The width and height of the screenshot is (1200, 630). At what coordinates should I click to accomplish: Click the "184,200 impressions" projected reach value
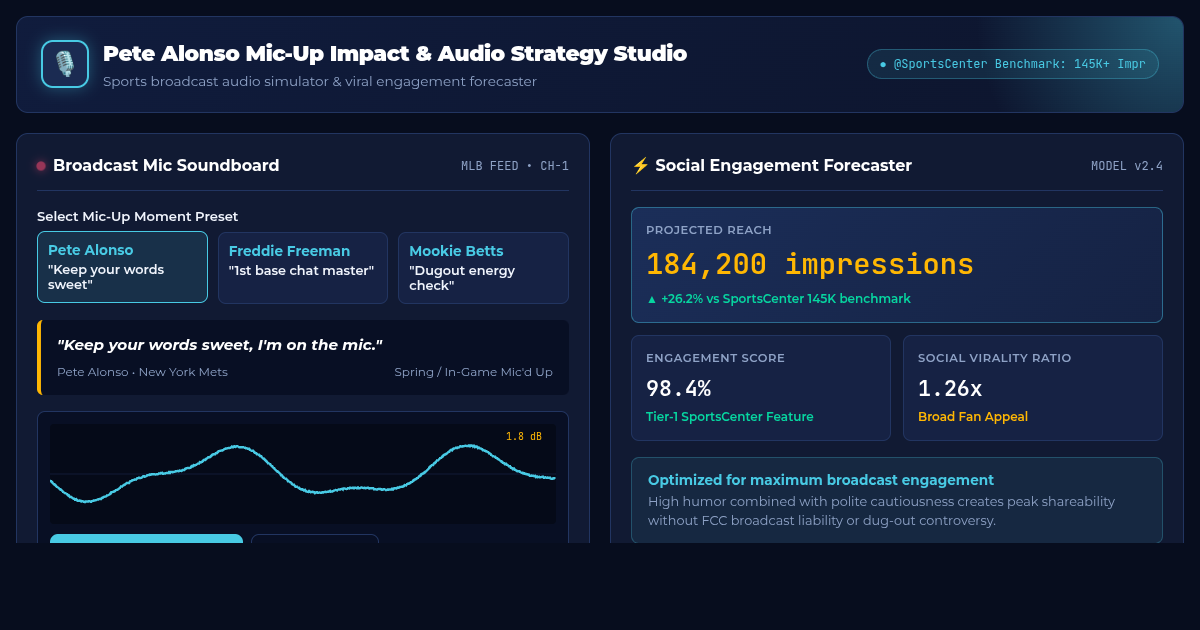coord(810,265)
